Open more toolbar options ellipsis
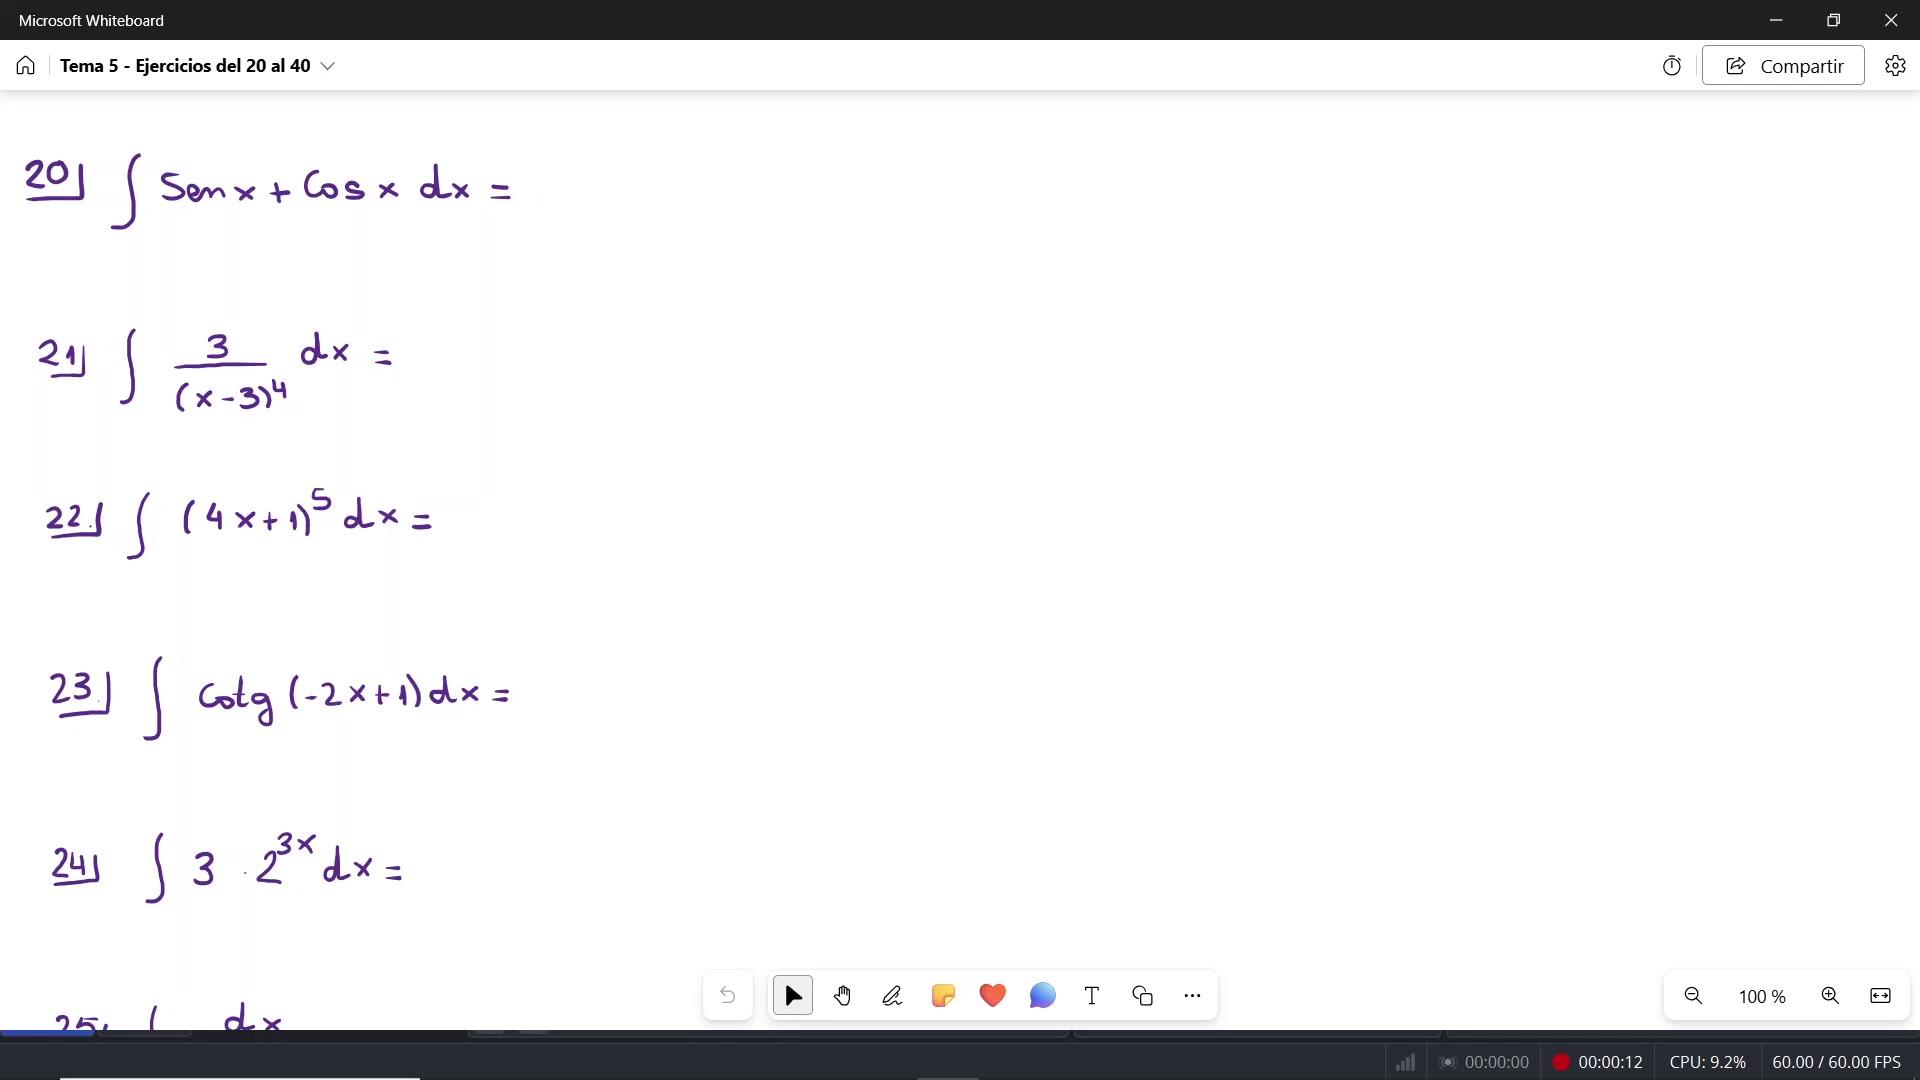This screenshot has height=1080, width=1920. [1192, 996]
